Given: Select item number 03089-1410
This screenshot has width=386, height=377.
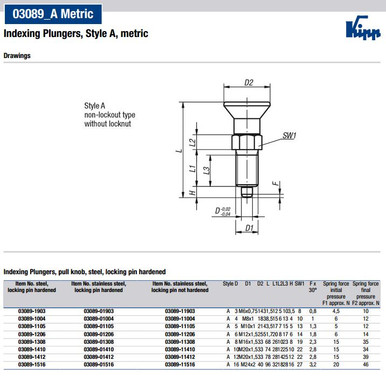Looking at the screenshot, I should [x=32, y=349].
